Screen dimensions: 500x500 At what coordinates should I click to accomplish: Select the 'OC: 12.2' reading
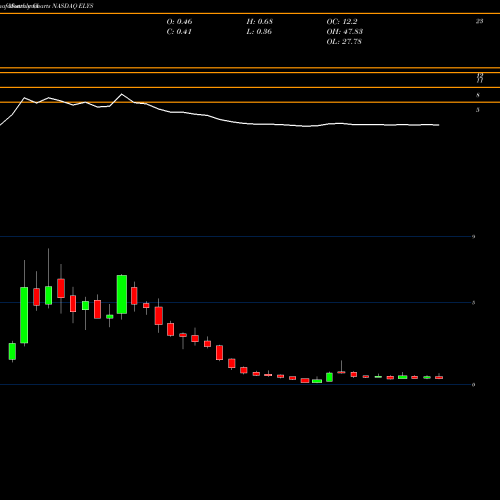coord(342,22)
